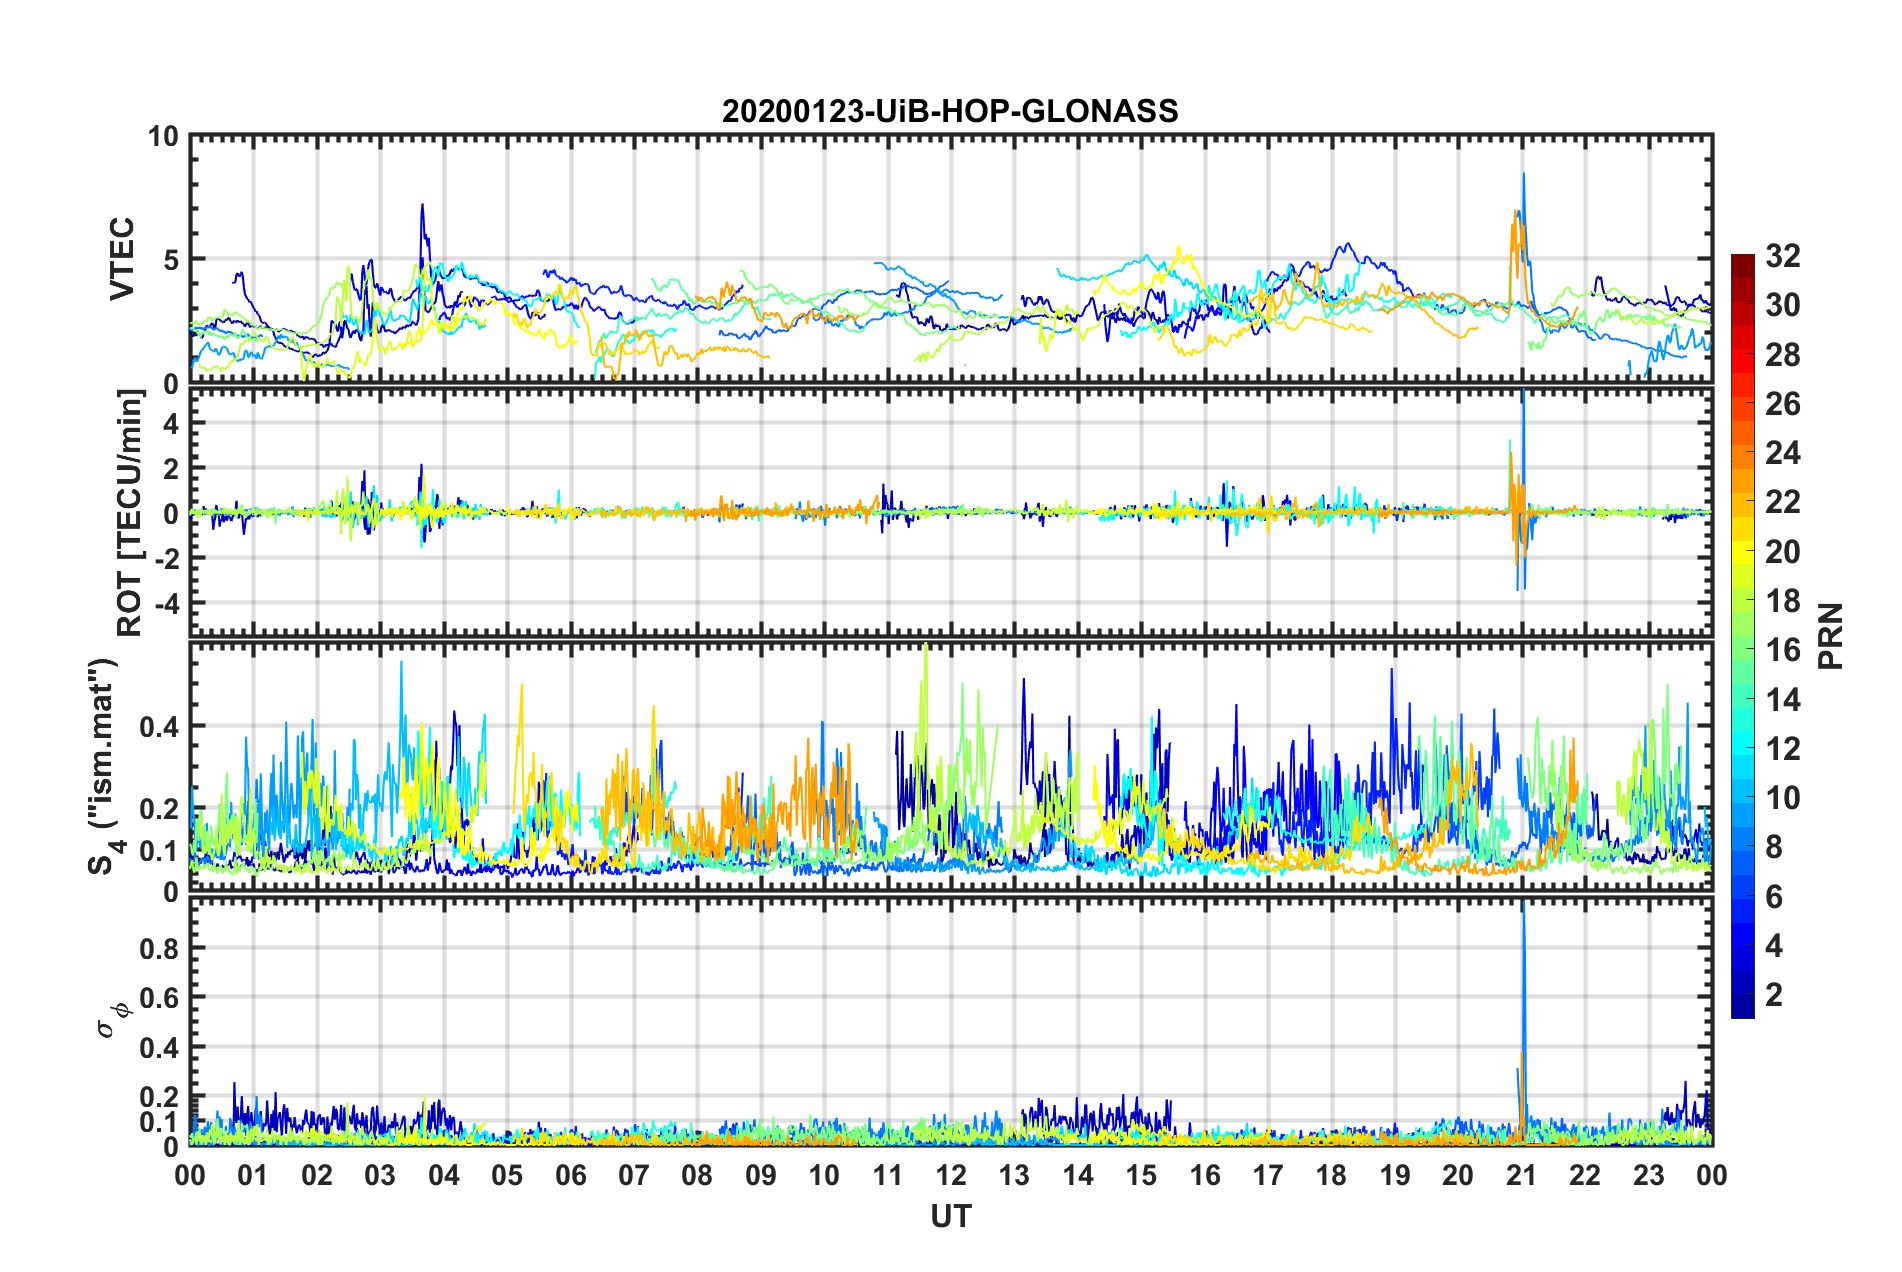This screenshot has height=1272, width=1902.
Task: Click colorbar tick value 32
Action: tap(1782, 256)
